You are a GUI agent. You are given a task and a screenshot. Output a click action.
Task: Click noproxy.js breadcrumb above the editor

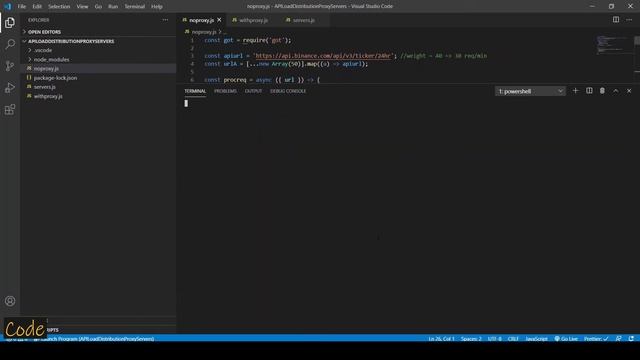coord(203,32)
